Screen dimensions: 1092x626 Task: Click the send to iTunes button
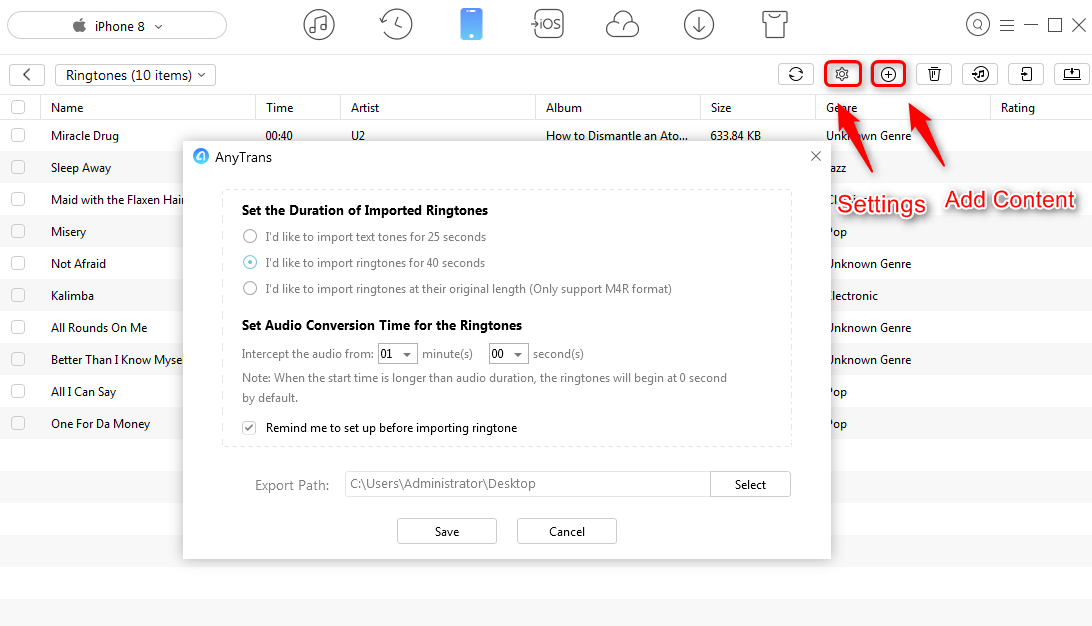980,75
